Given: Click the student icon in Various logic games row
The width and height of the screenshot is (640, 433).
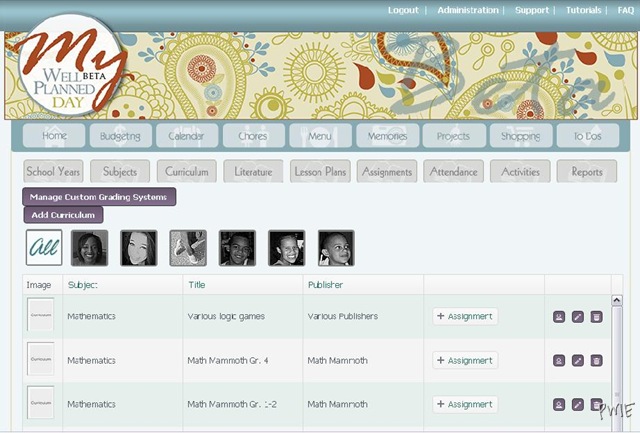Looking at the screenshot, I should [559, 317].
